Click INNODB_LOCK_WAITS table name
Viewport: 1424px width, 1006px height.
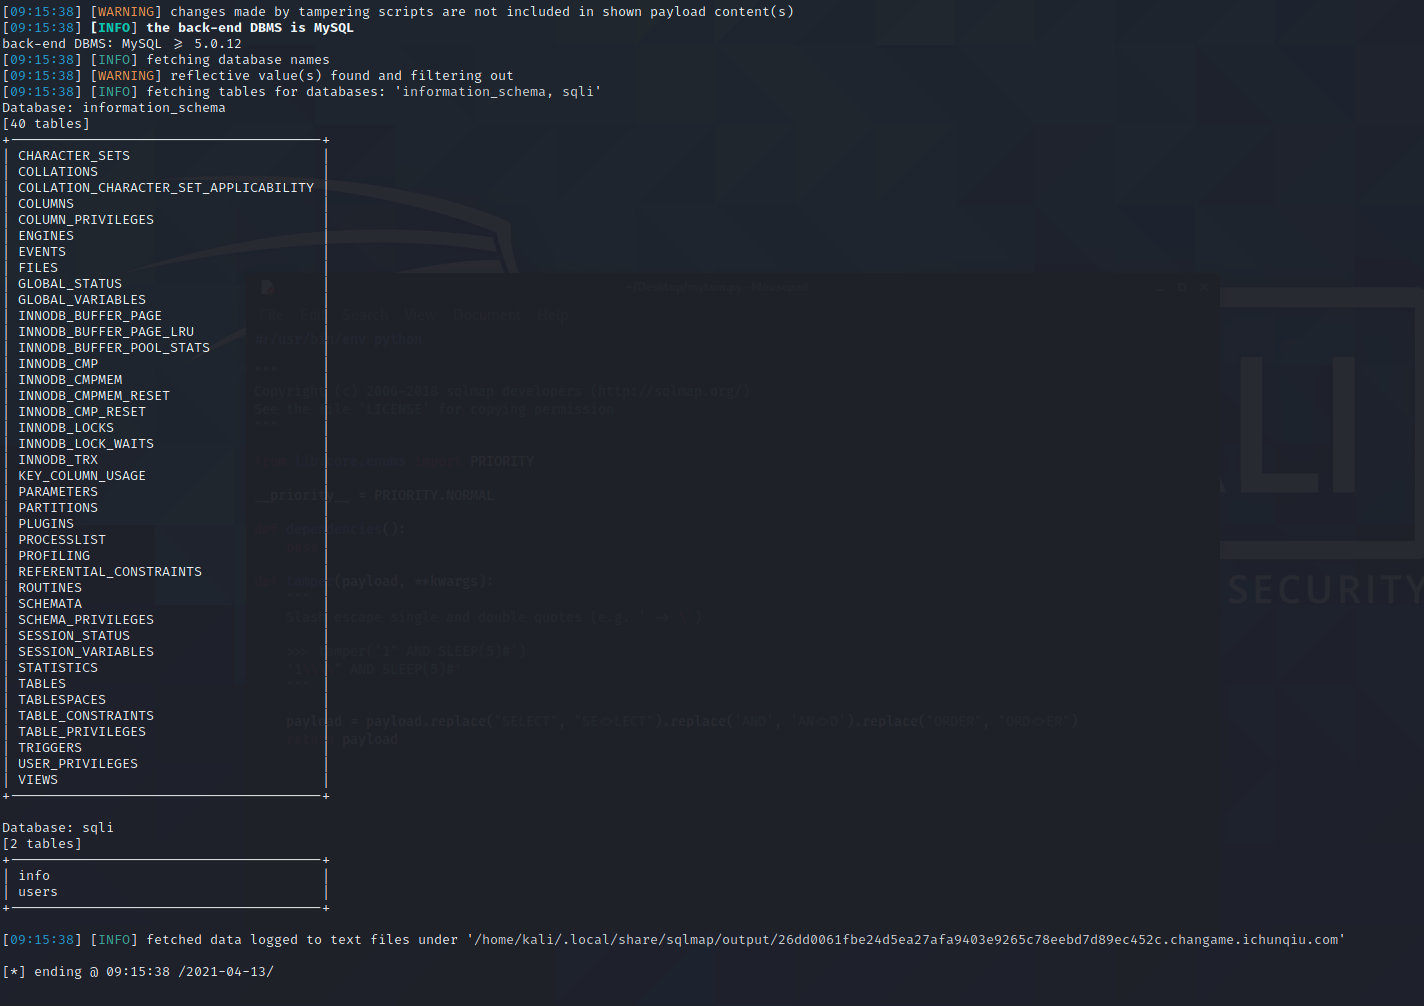(x=86, y=444)
